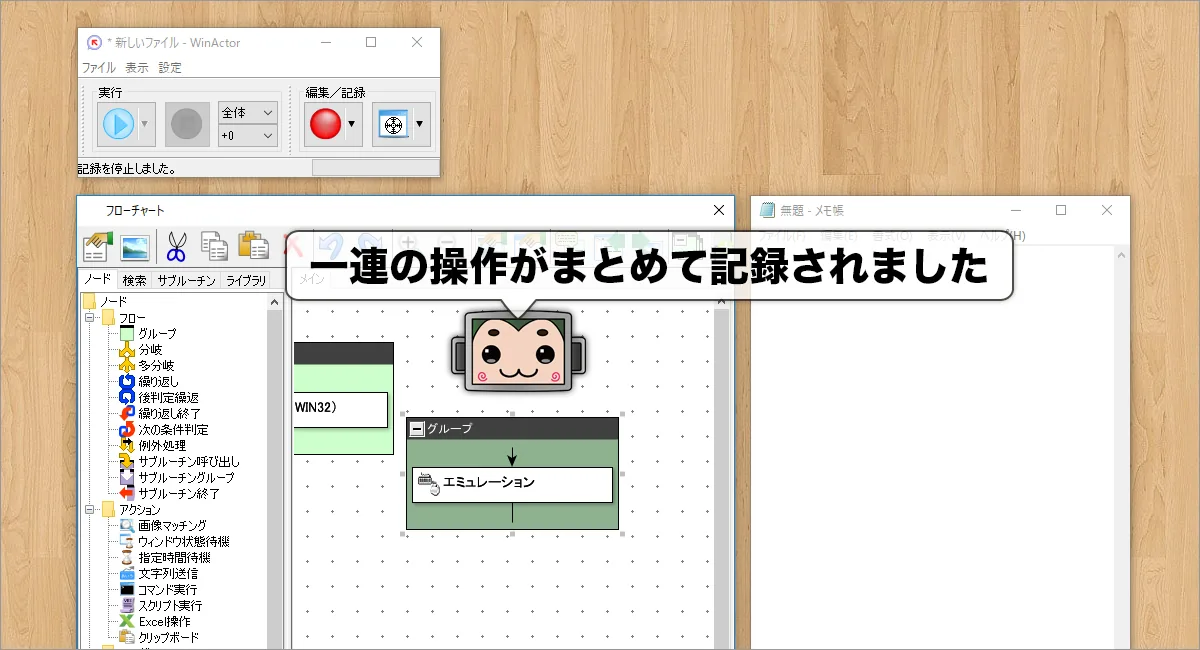The height and width of the screenshot is (650, 1200).
Task: Select the 繰り返し loop node icon
Action: [x=127, y=381]
